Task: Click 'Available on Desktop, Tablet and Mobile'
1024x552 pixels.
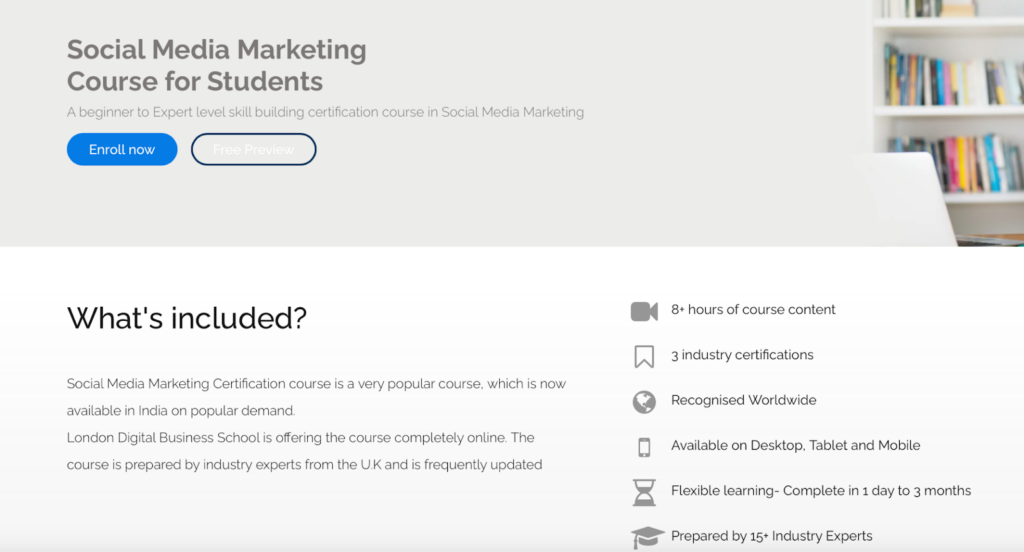Action: pos(795,446)
